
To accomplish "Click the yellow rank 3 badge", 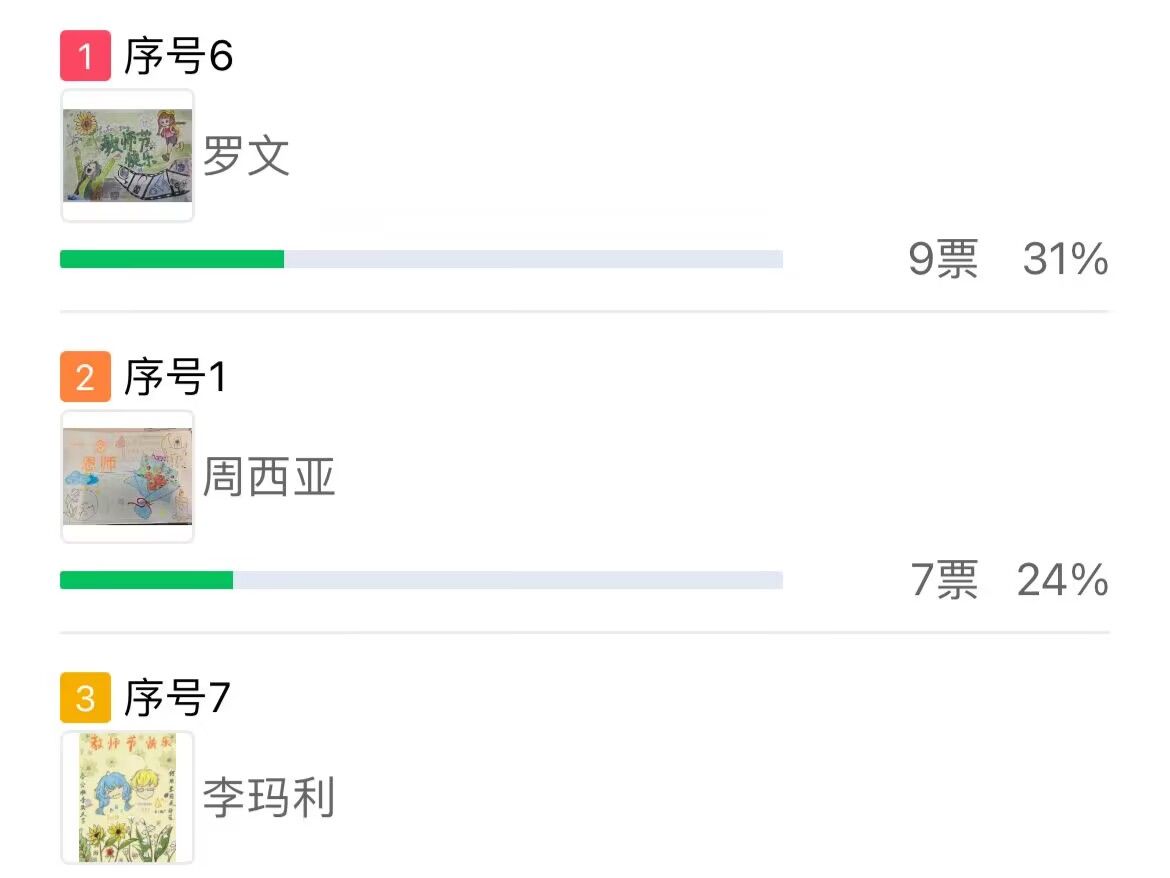I will pyautogui.click(x=85, y=698).
